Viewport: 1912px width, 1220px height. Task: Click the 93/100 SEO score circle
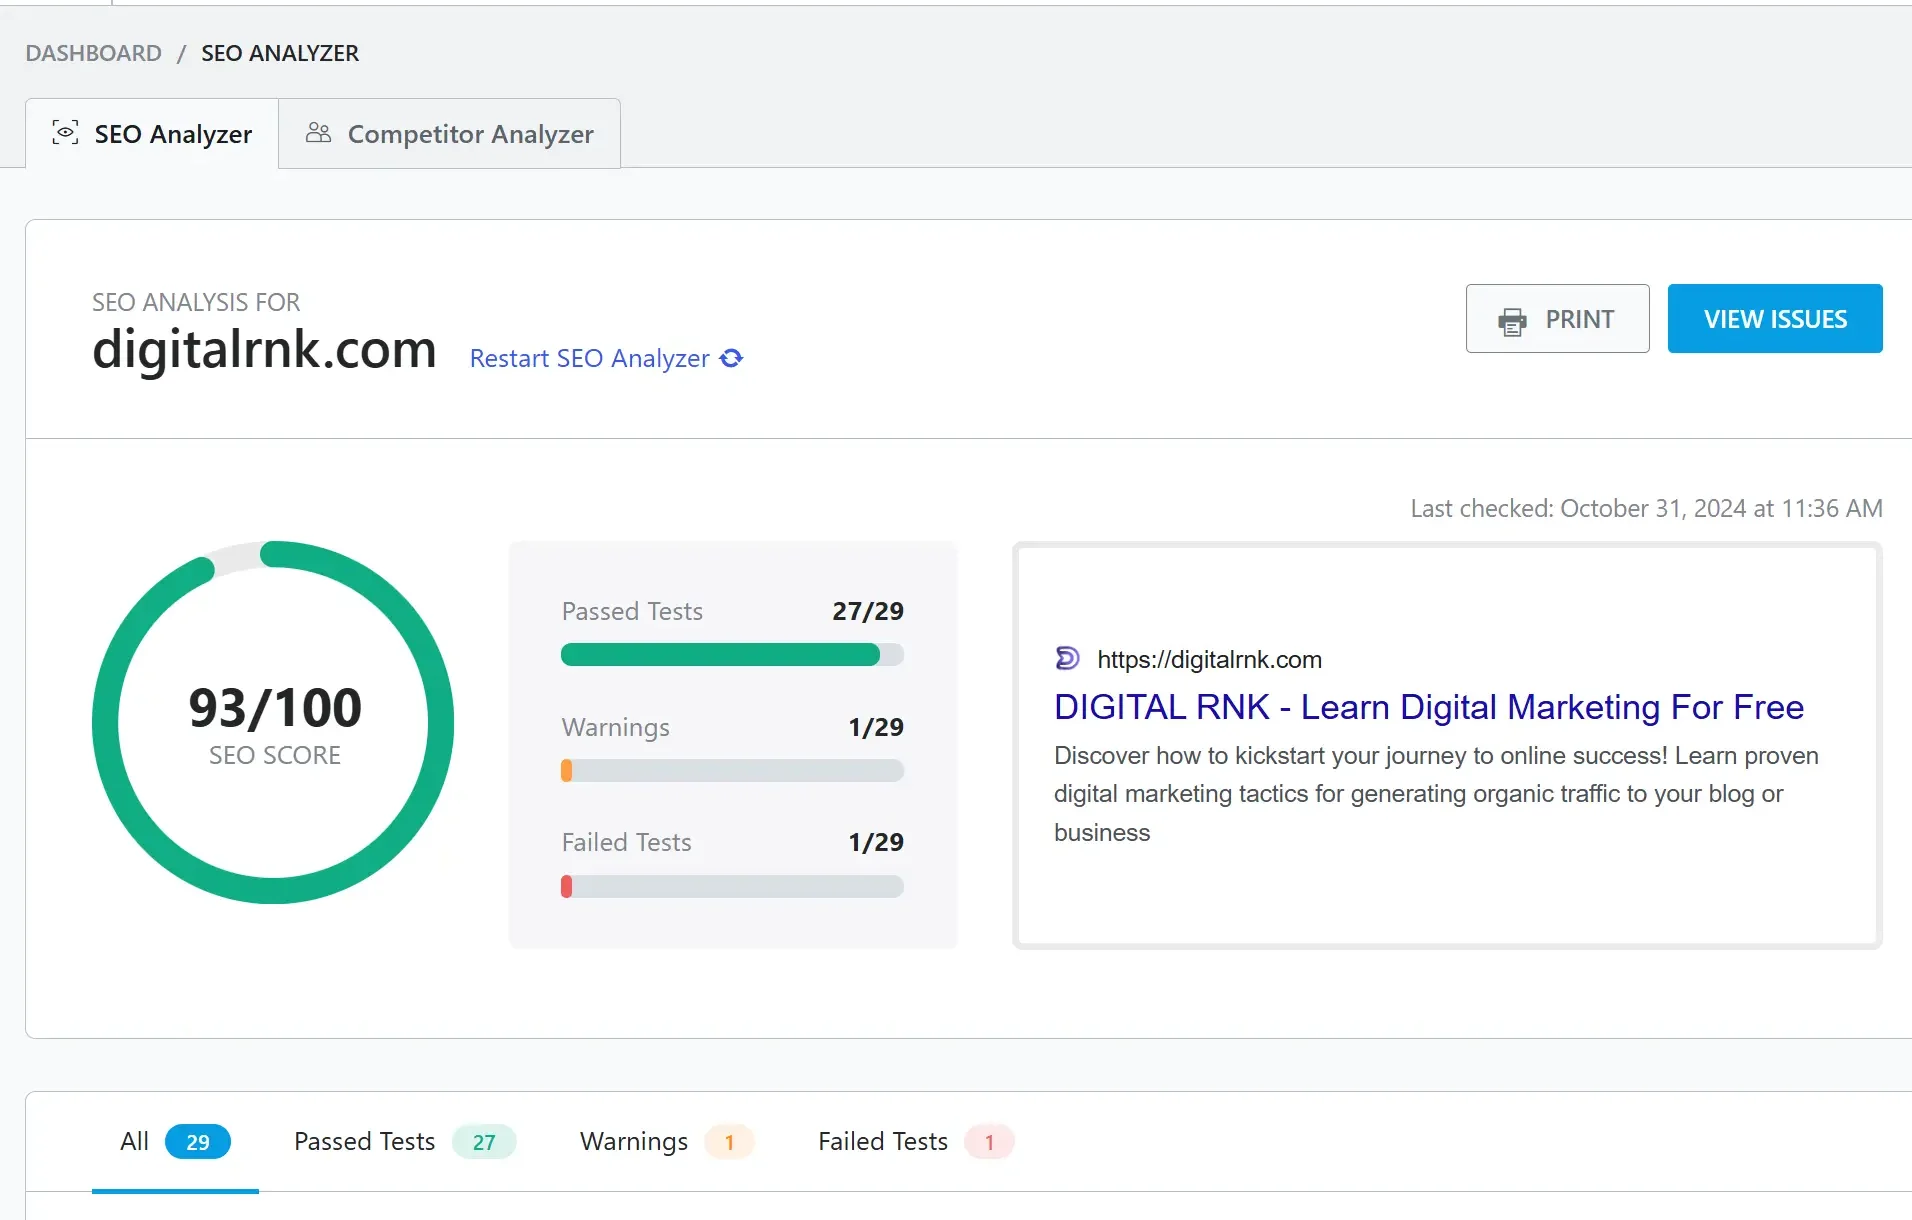coord(273,722)
